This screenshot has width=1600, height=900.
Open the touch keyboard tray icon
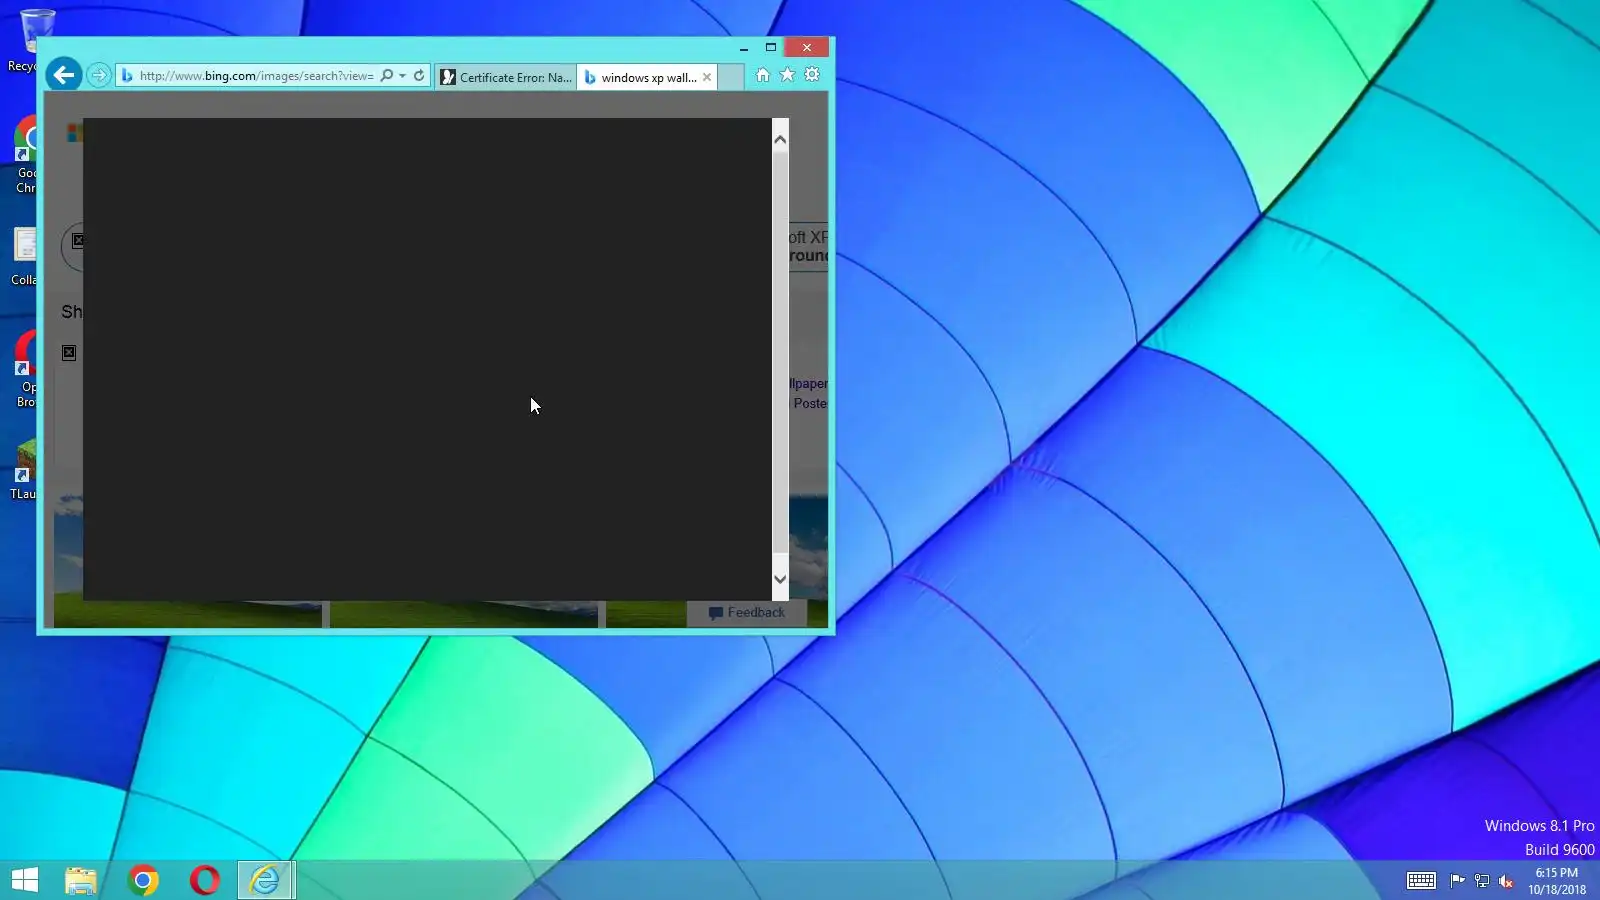coord(1421,881)
